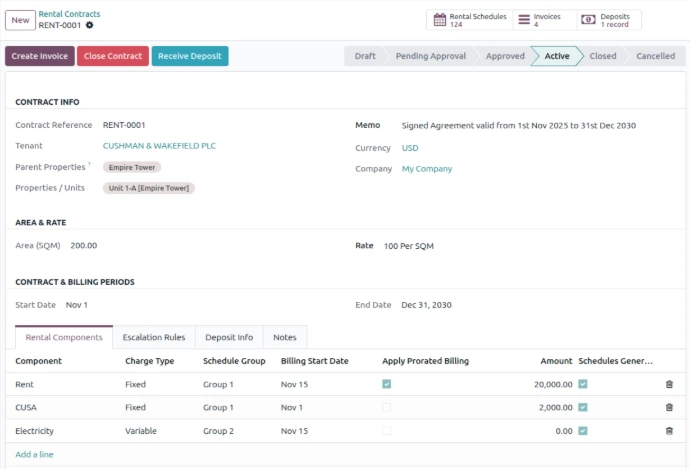Viewport: 690px width, 469px height.
Task: Open the Deposits money icon
Action: coord(589,20)
